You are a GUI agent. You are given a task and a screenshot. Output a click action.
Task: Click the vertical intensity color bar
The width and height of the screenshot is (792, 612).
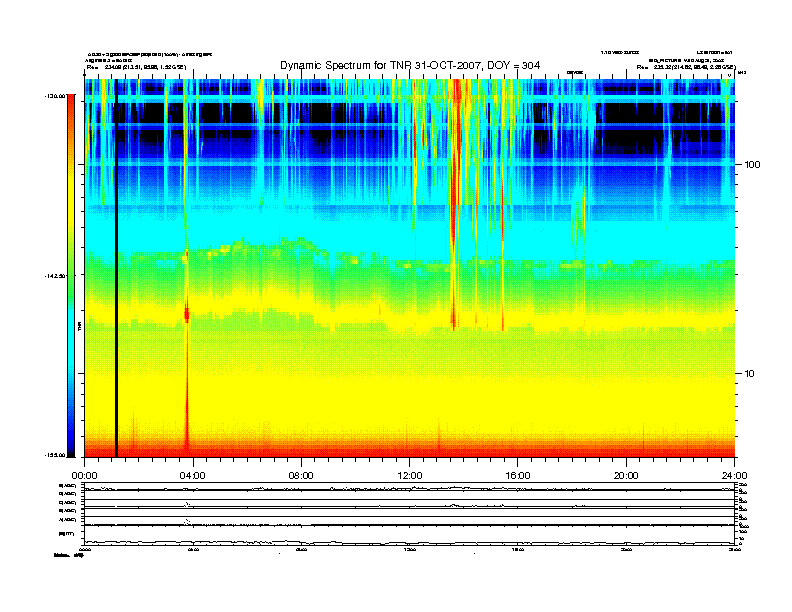71,275
